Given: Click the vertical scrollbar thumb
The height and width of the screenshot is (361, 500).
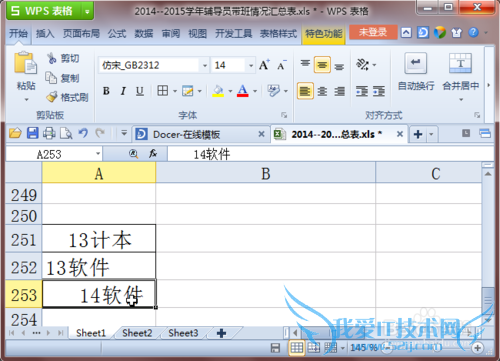Looking at the screenshot, I should pyautogui.click(x=488, y=300).
